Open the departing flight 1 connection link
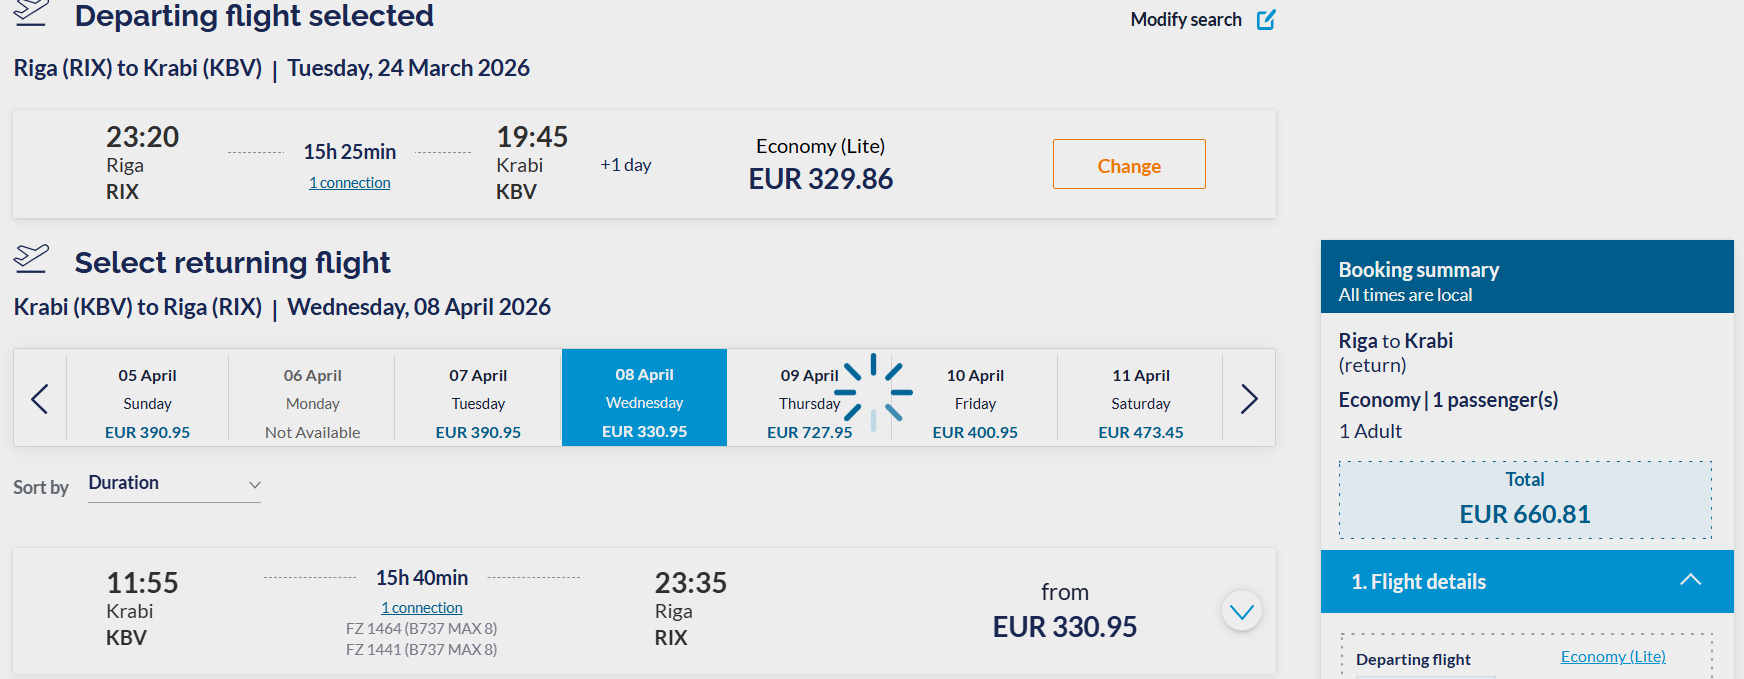The image size is (1744, 679). click(350, 183)
